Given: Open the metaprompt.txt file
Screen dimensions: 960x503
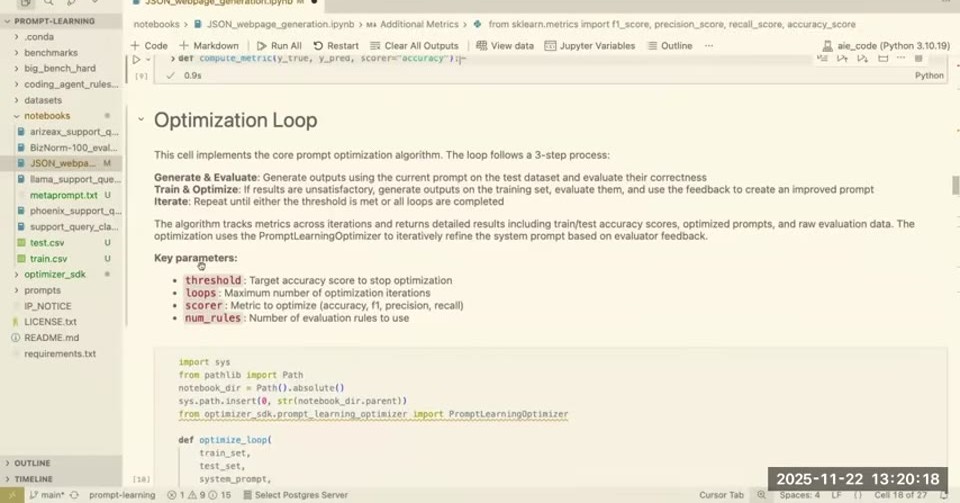Looking at the screenshot, I should point(64,195).
